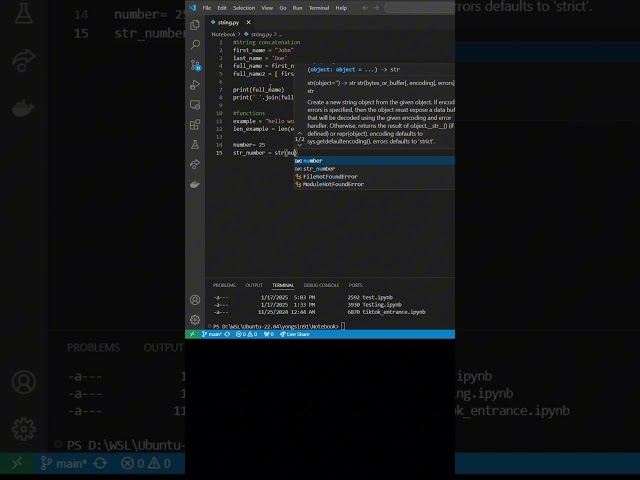640x480 pixels.
Task: Choose the 'FileNotFoundError' suggestion
Action: 374,177
